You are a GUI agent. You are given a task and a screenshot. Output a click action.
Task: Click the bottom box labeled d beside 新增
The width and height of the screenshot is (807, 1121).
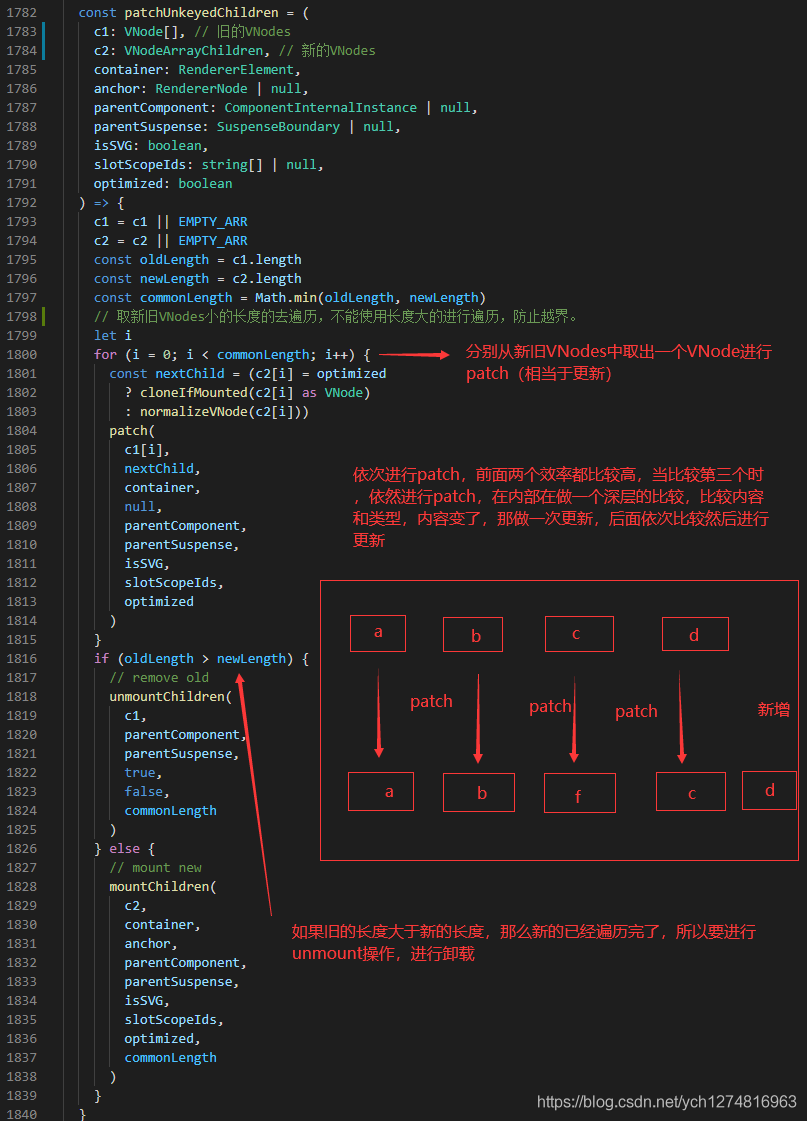769,790
